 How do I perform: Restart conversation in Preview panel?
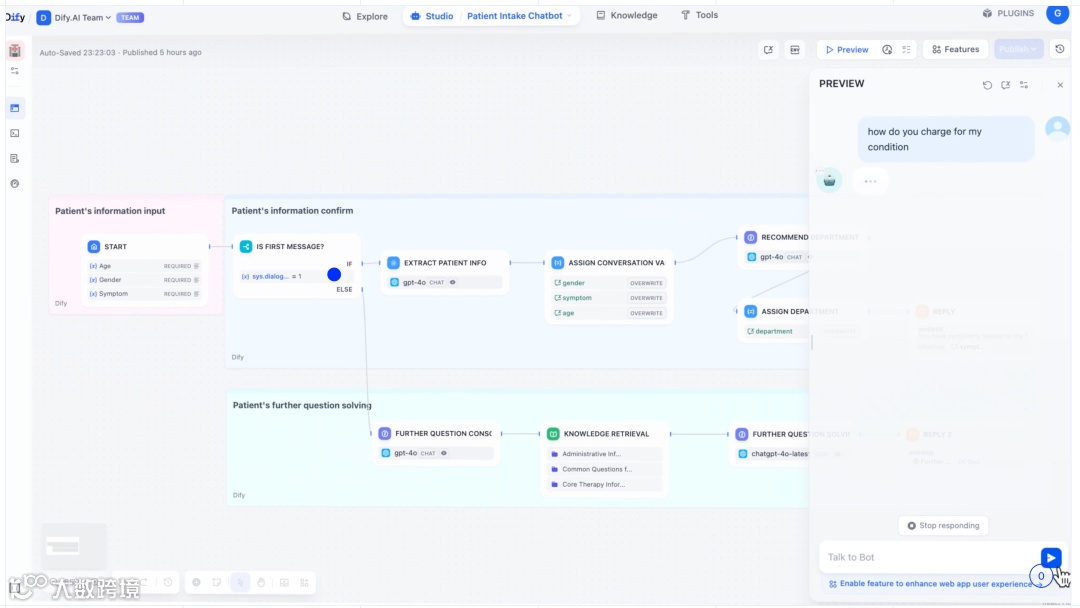(987, 85)
